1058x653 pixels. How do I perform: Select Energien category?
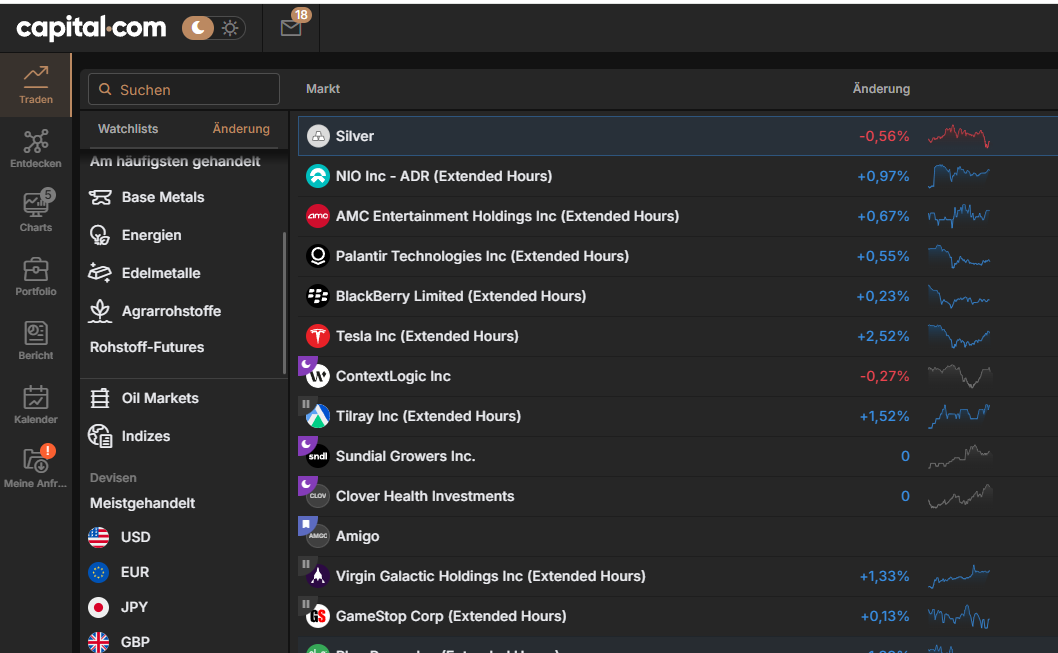click(151, 235)
